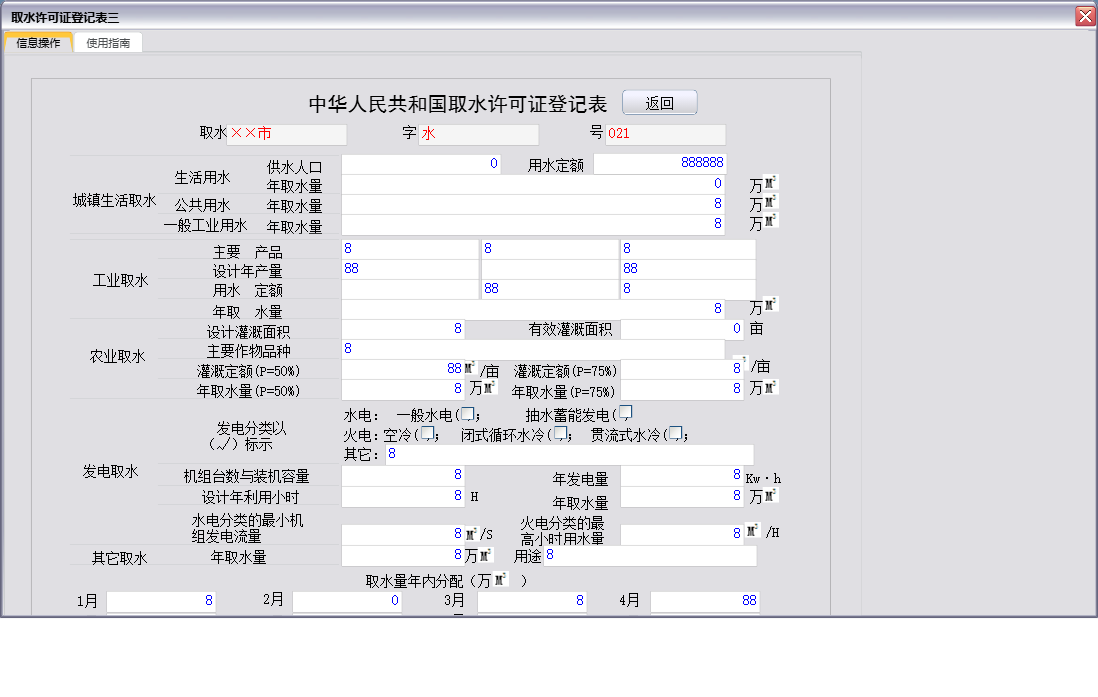Tick the 闭式循环水冷 checkbox
This screenshot has width=1098, height=697.
(x=561, y=433)
